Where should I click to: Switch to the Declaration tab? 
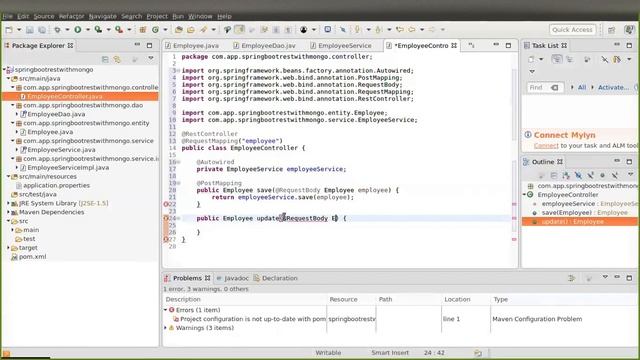click(276, 278)
